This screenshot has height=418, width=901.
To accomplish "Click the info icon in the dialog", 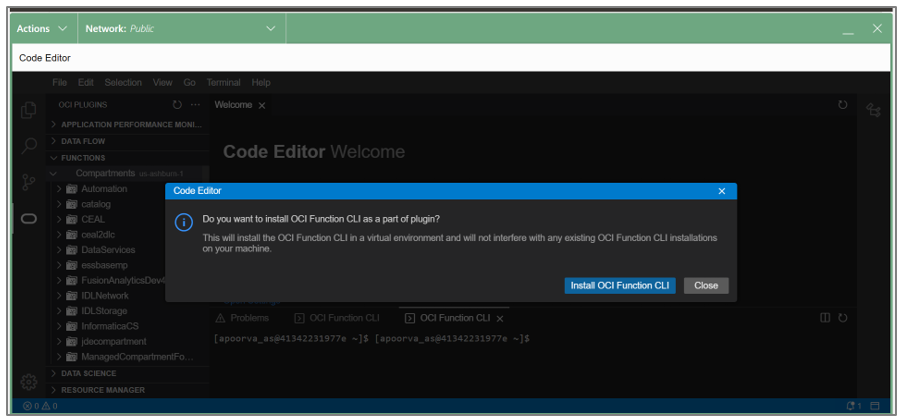I will click(x=183, y=223).
